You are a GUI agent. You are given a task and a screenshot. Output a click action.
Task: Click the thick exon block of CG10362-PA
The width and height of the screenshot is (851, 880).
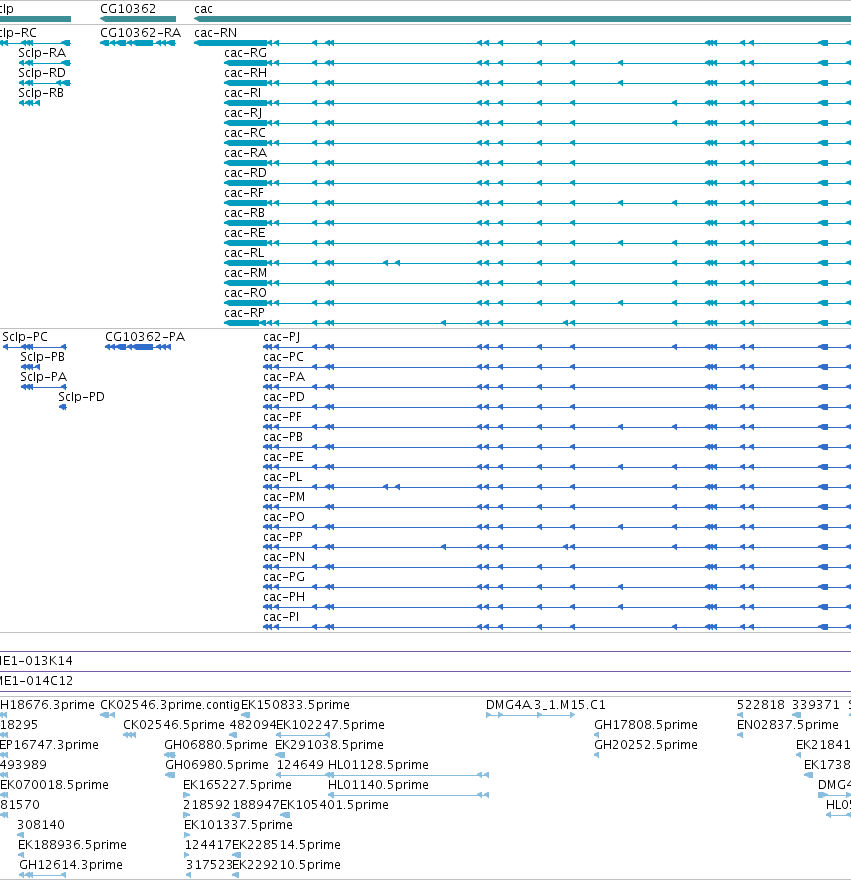click(143, 347)
